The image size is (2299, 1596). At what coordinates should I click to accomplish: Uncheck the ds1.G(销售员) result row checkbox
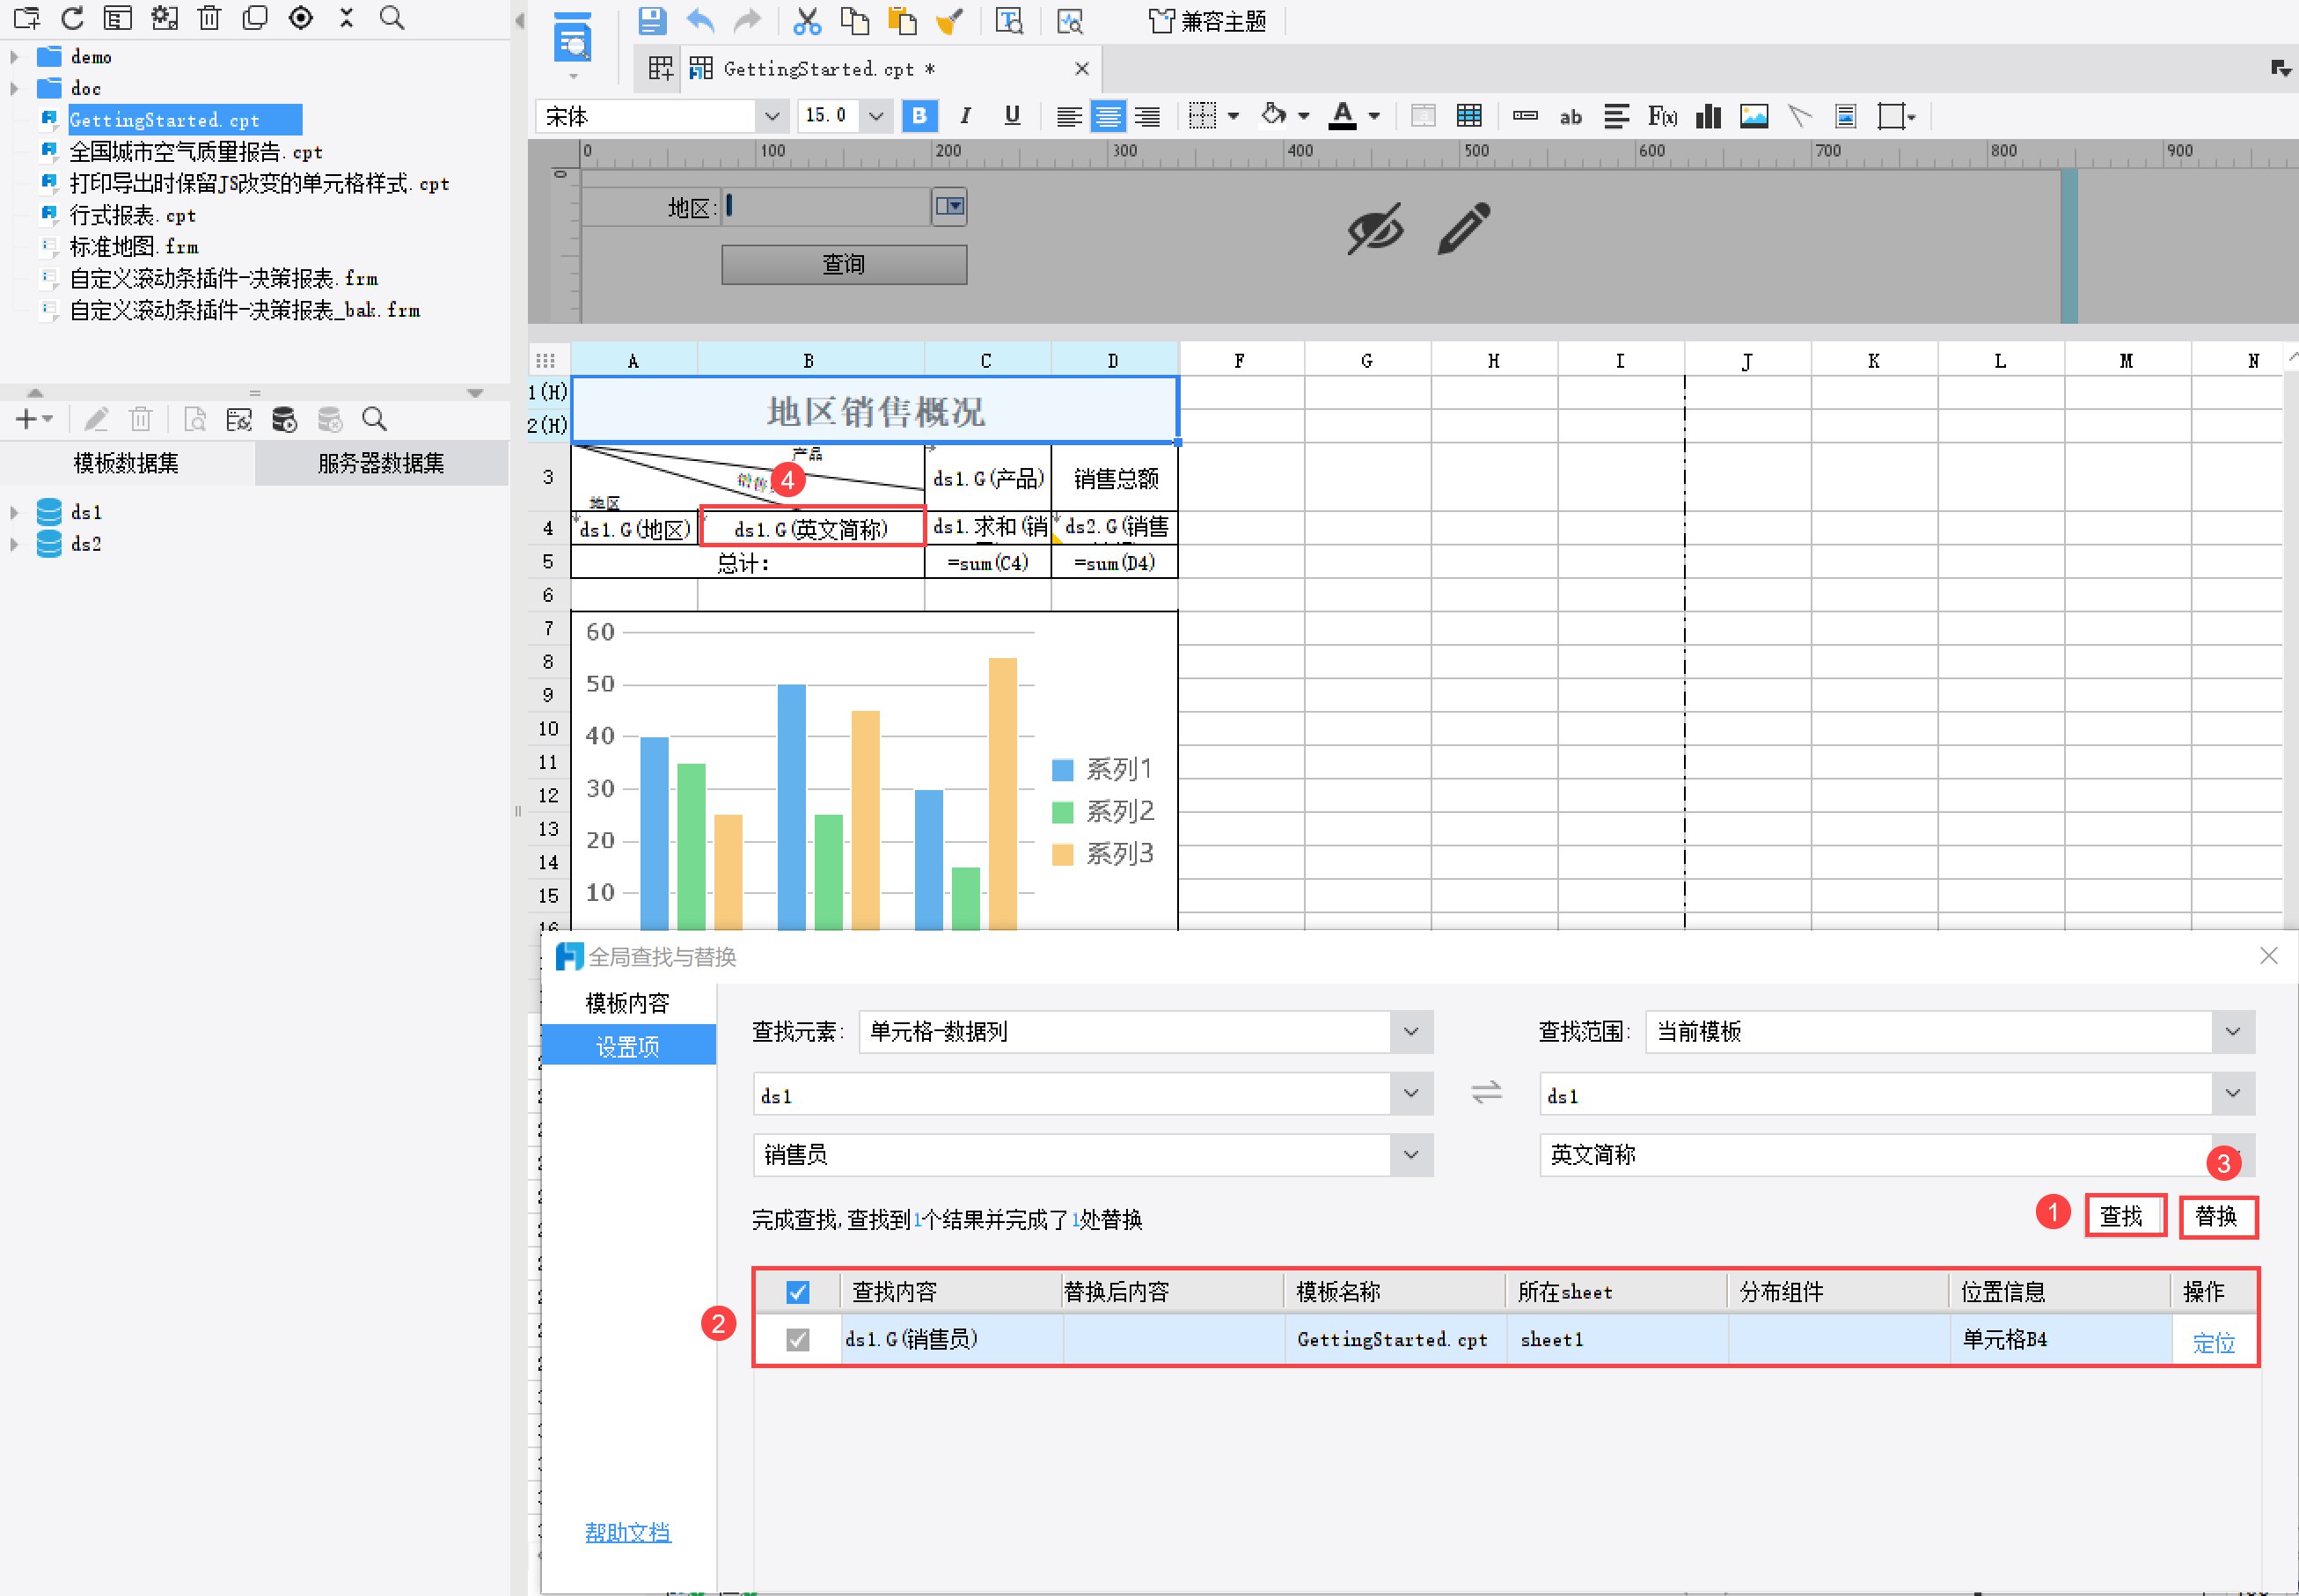[x=797, y=1339]
